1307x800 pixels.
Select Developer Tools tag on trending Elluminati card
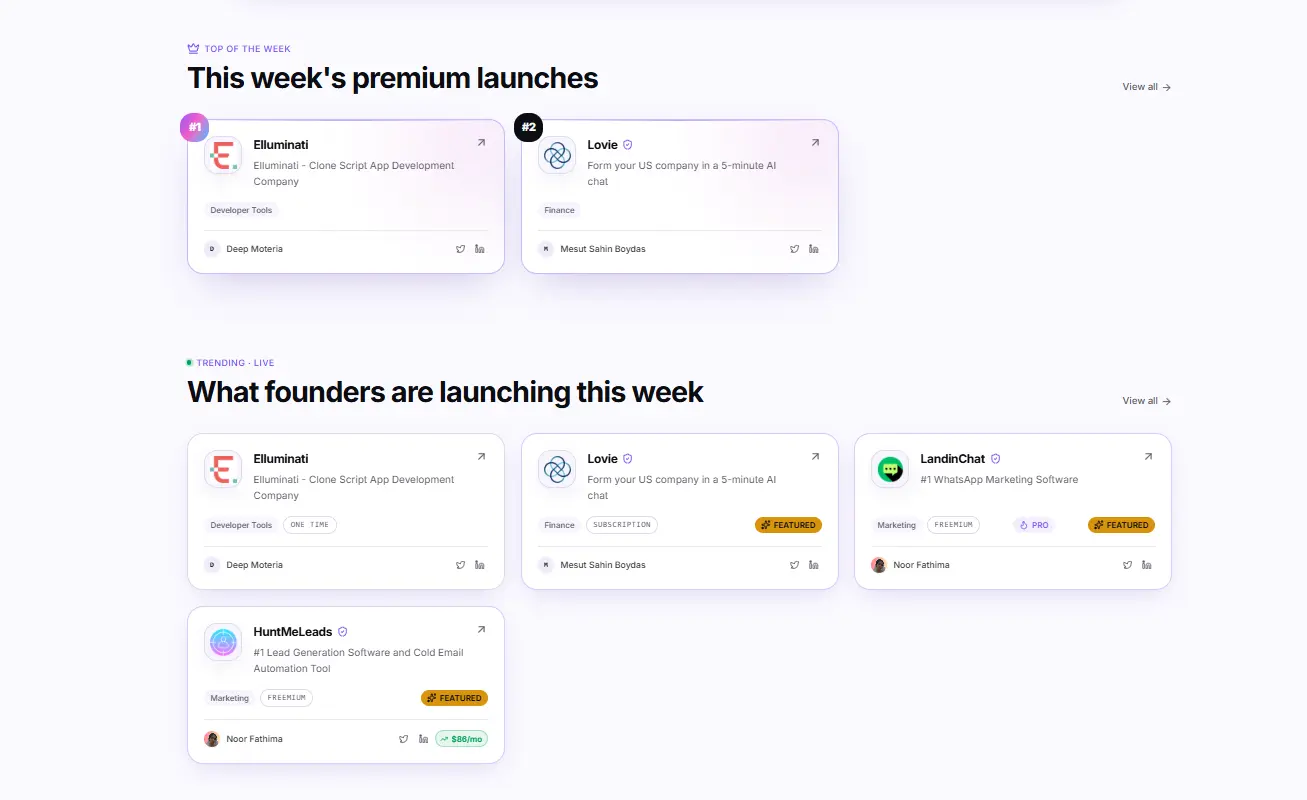241,525
